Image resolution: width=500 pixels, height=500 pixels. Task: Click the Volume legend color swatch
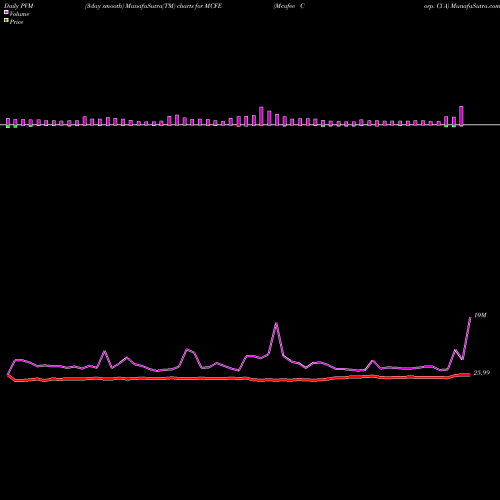tap(6, 12)
